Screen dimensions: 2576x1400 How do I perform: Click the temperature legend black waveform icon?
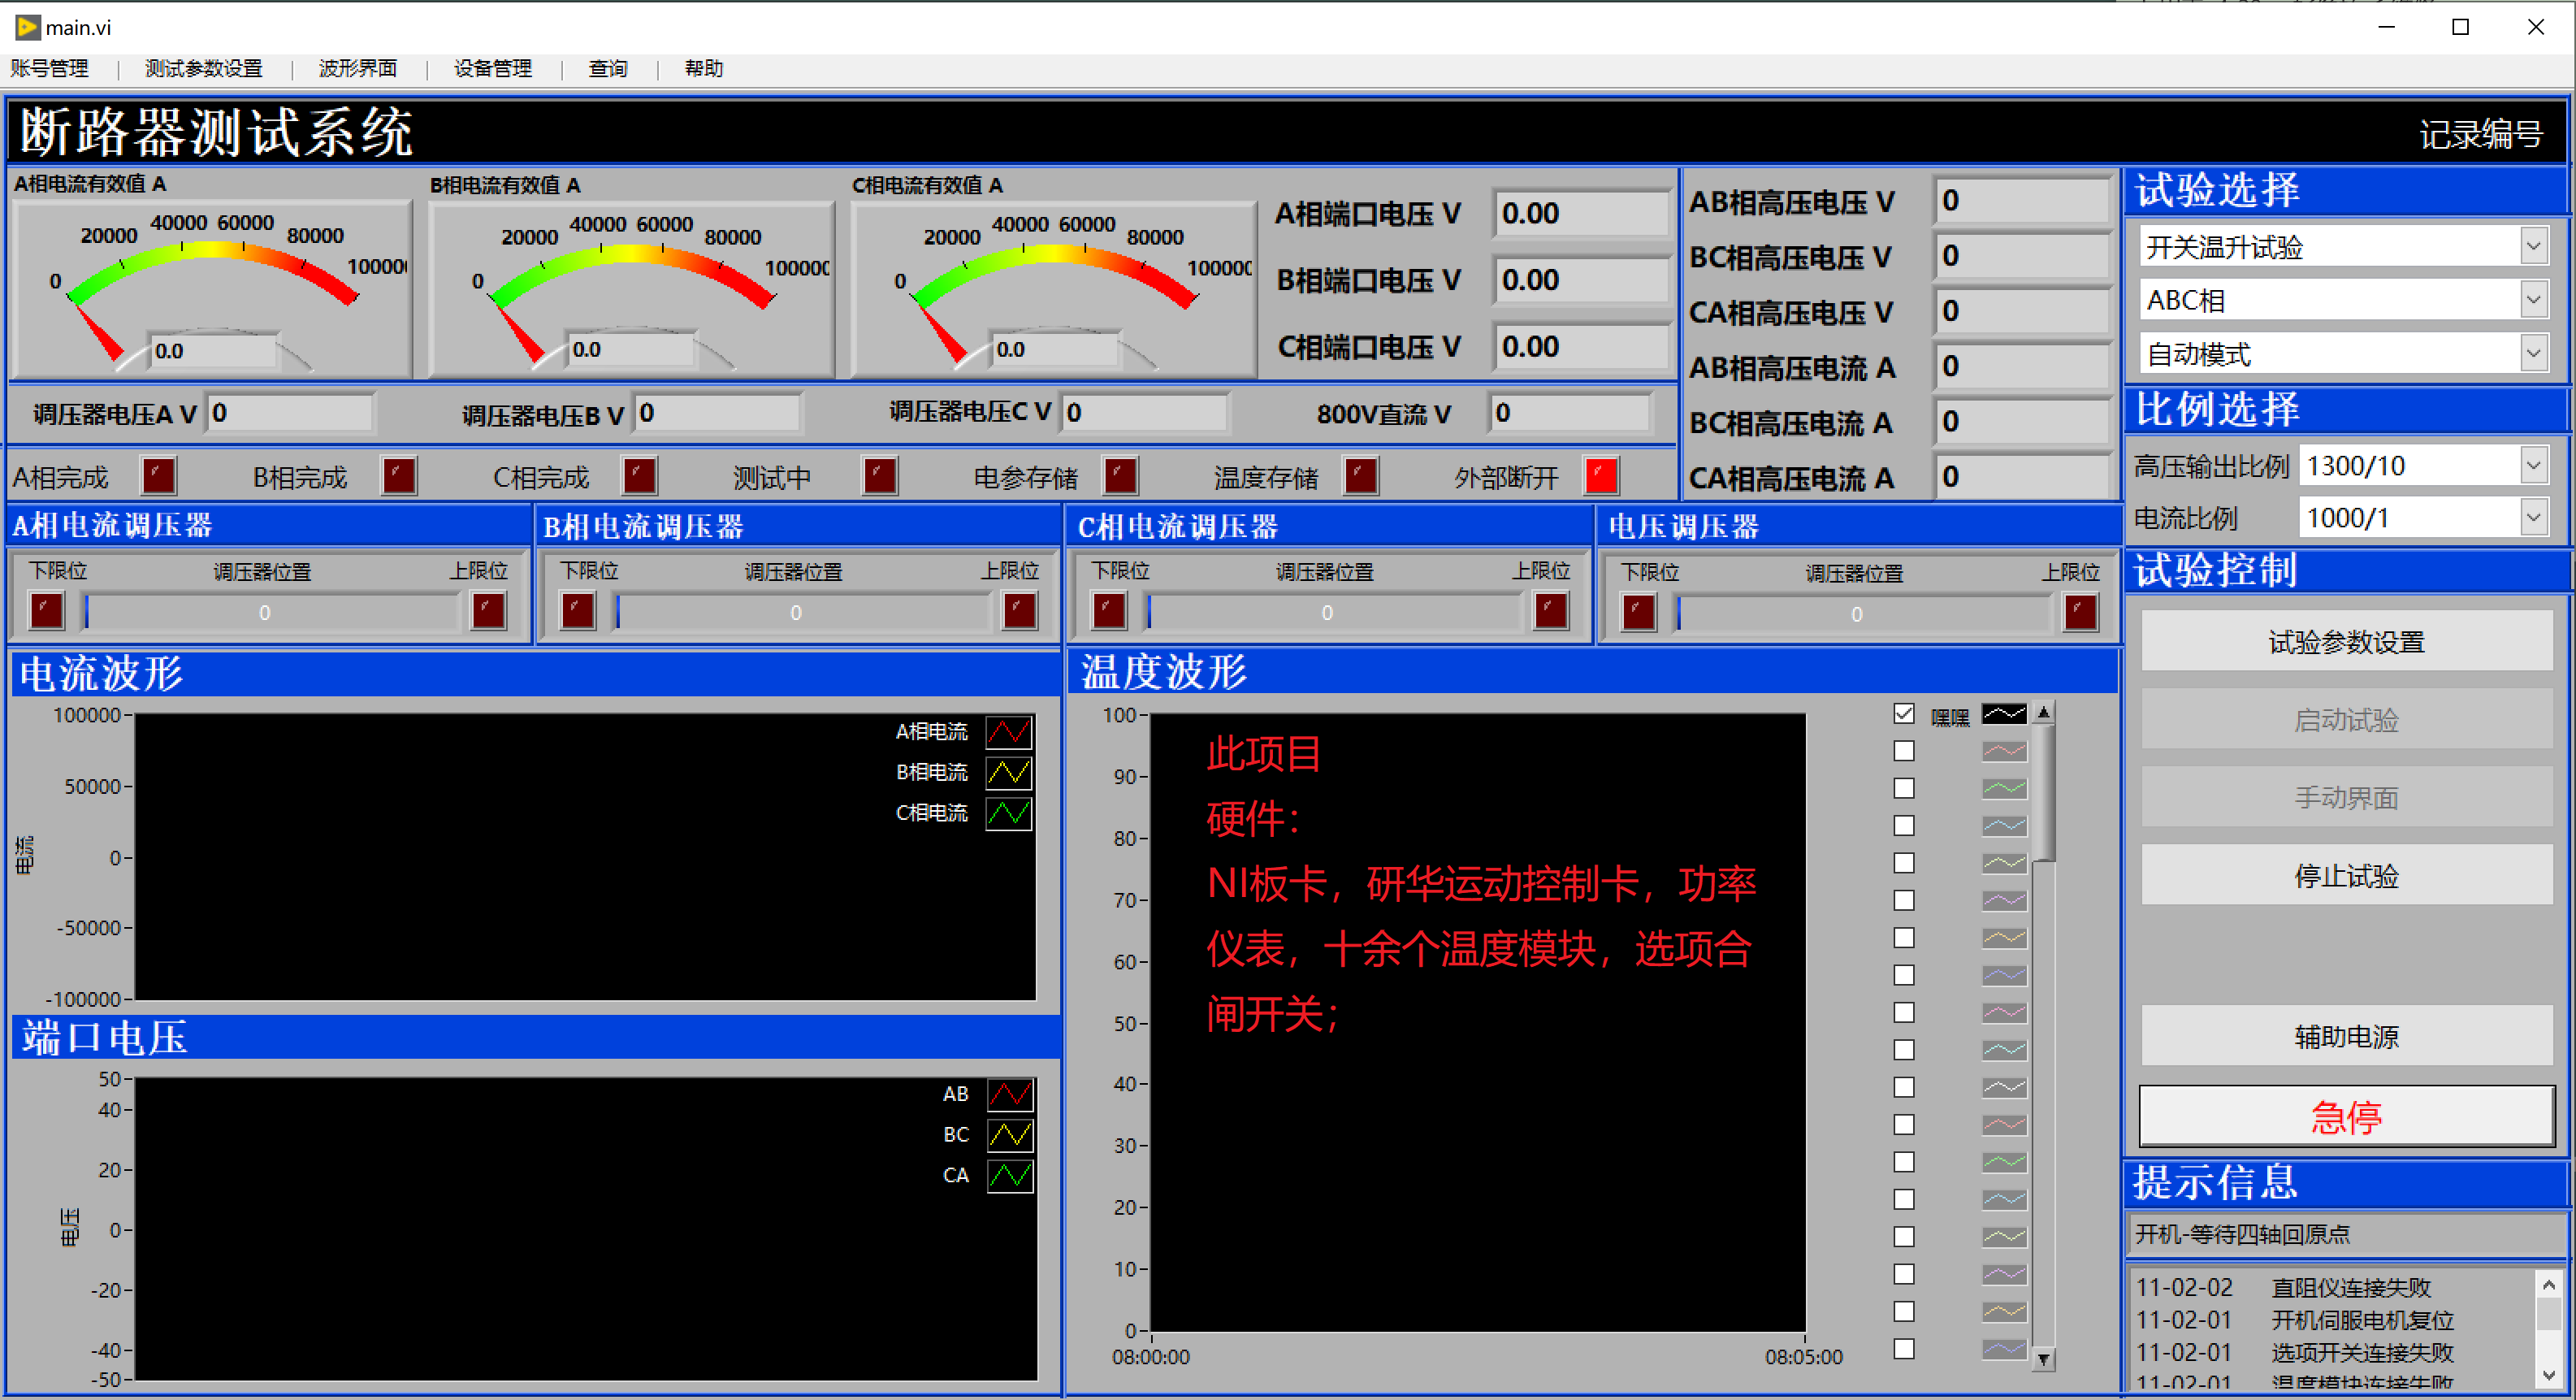2003,714
